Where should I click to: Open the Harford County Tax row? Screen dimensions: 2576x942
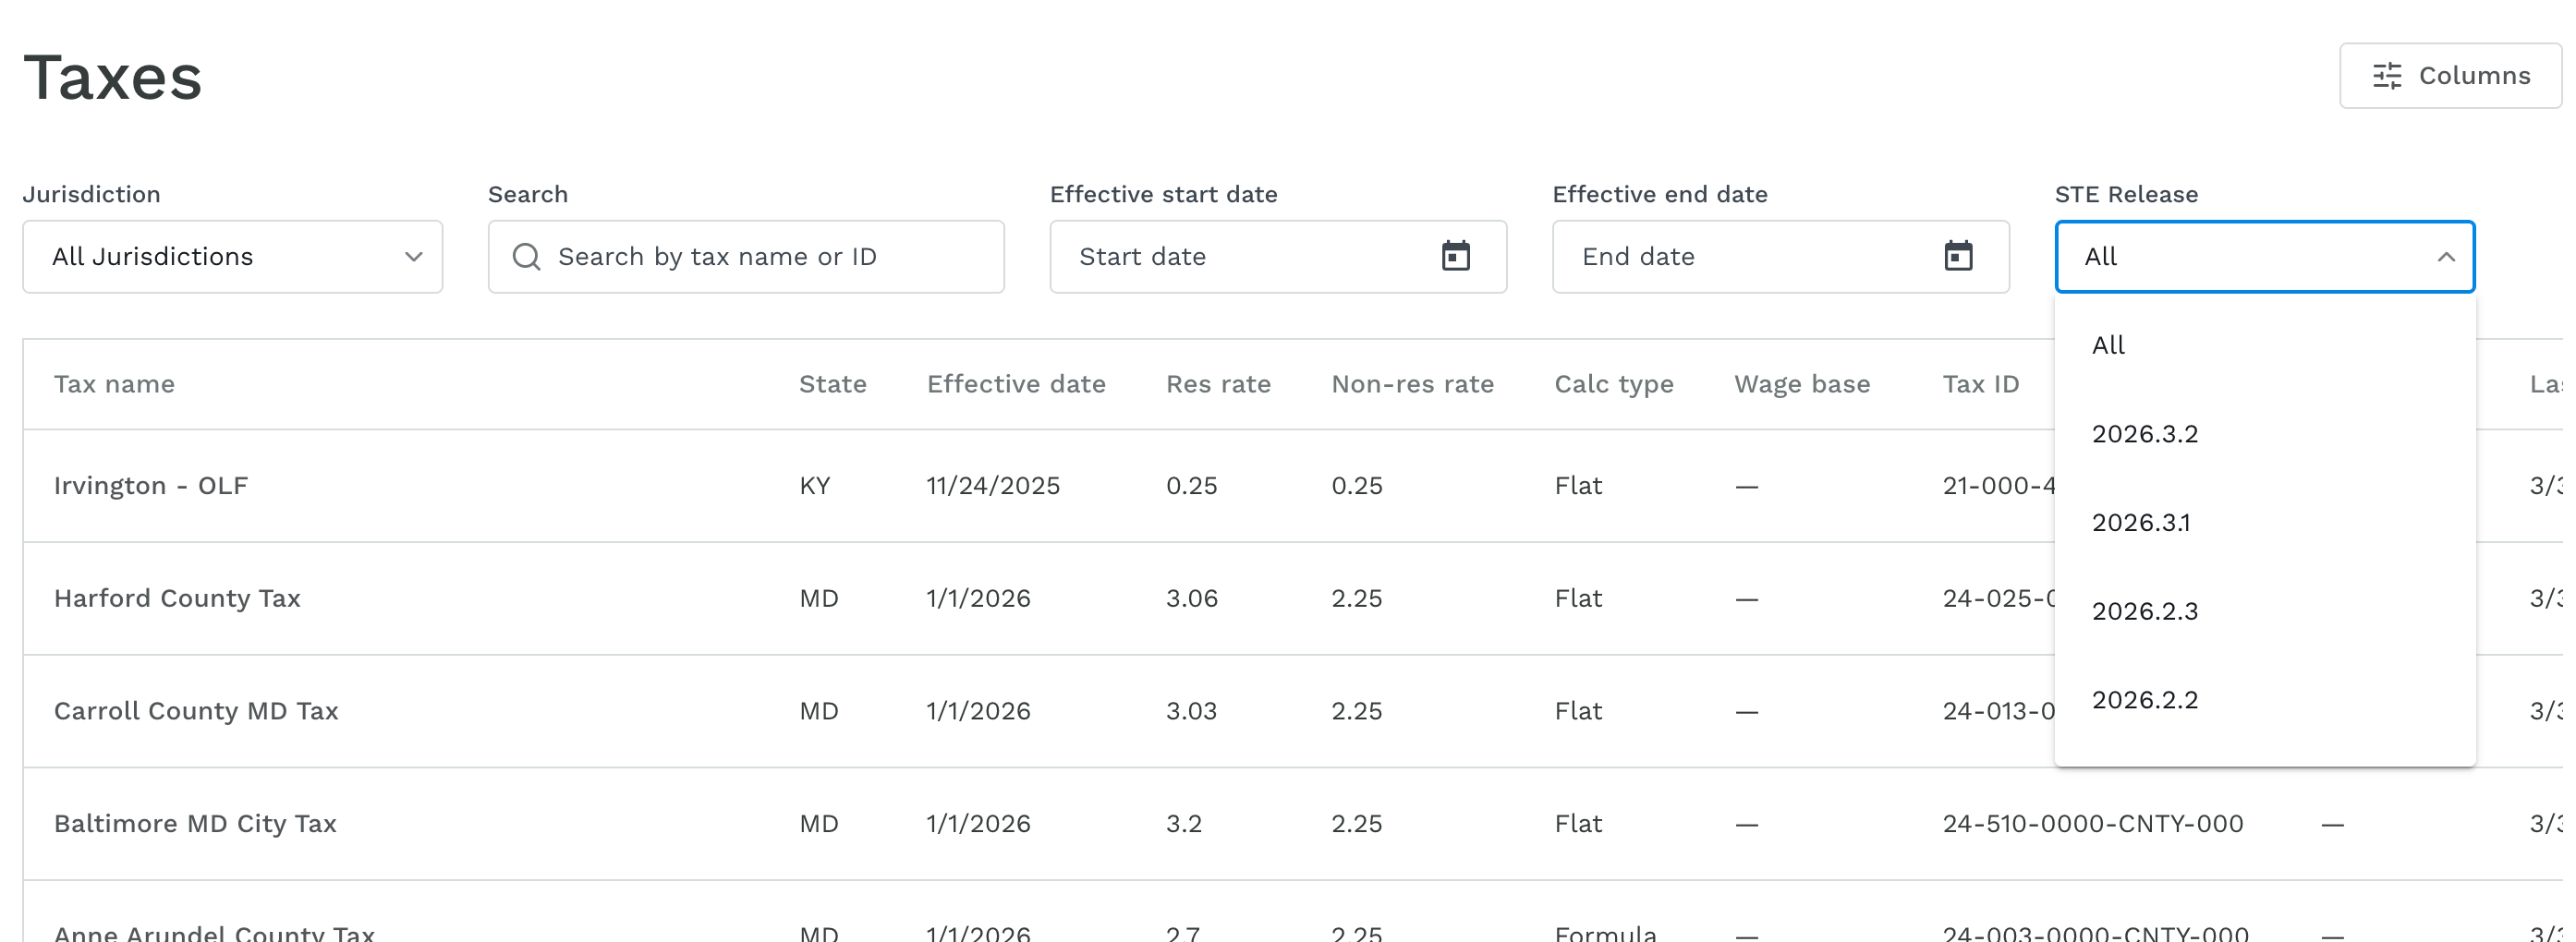(x=1290, y=598)
